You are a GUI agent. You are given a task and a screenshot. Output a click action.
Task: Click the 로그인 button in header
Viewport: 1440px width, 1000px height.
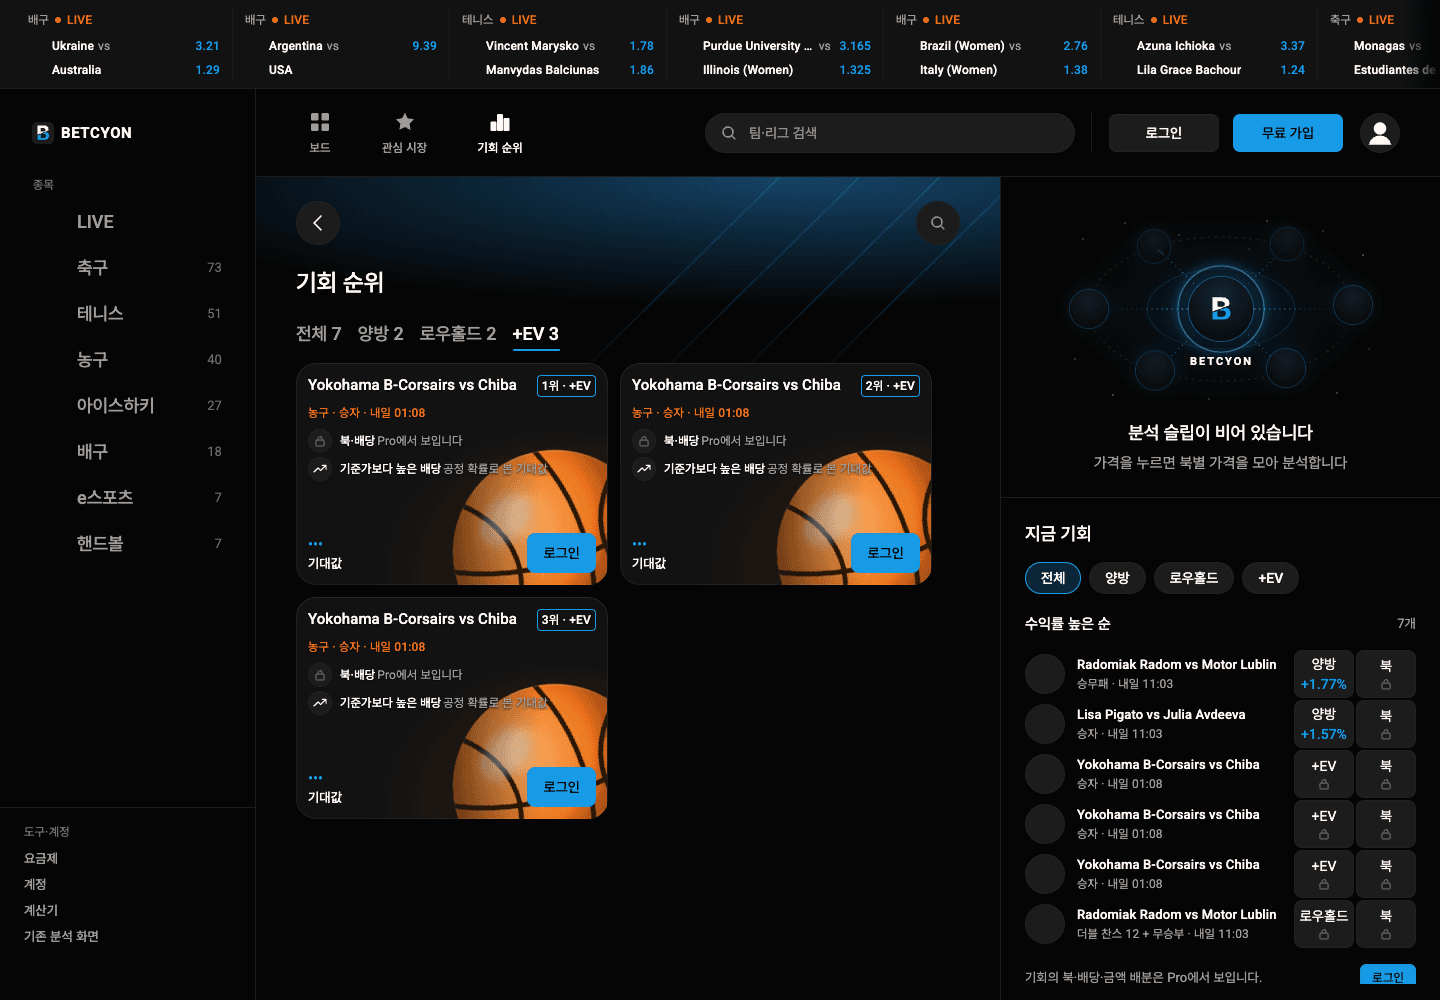tap(1164, 133)
